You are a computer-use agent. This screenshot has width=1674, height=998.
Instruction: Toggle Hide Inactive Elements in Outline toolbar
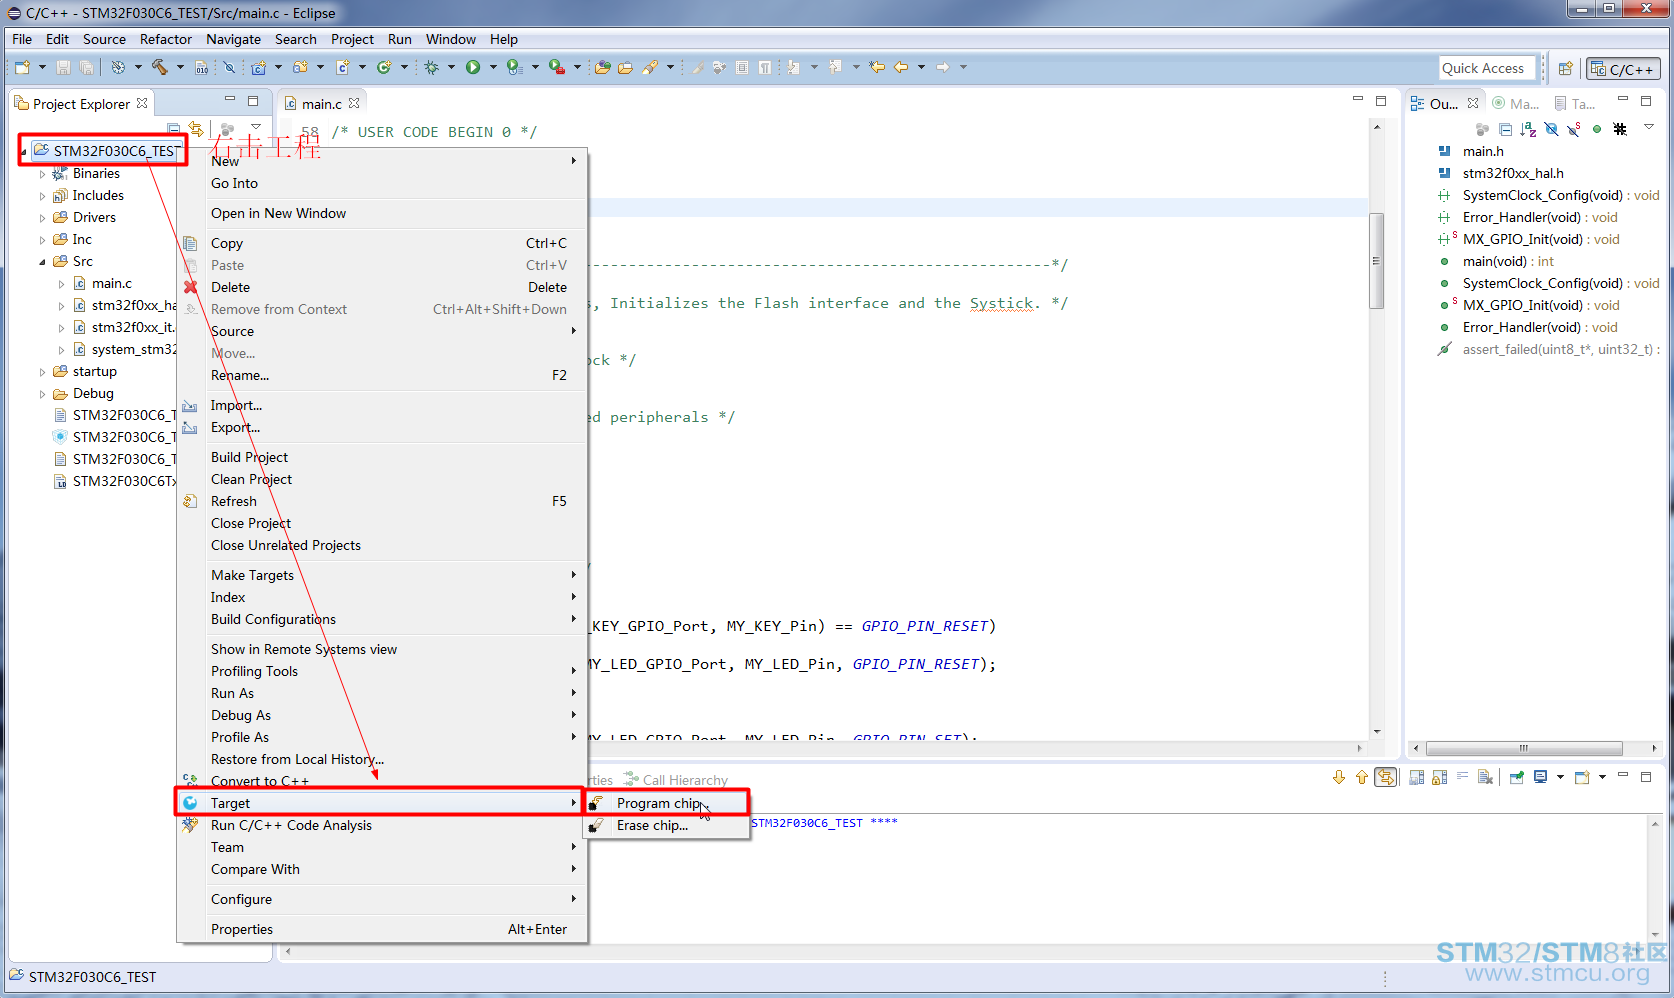click(1620, 129)
